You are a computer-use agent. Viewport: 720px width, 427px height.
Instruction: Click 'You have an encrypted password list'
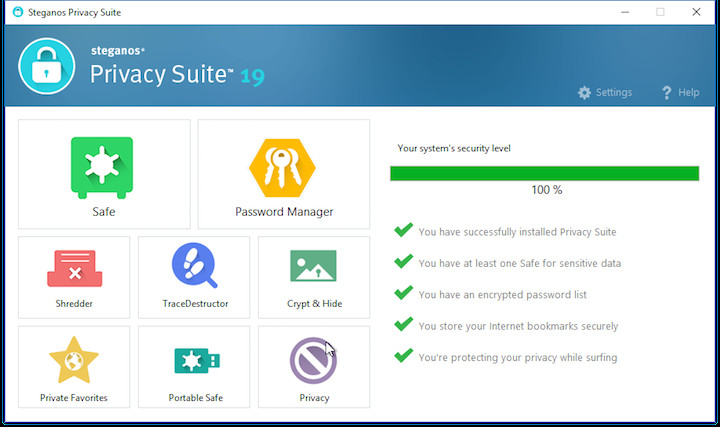[503, 295]
